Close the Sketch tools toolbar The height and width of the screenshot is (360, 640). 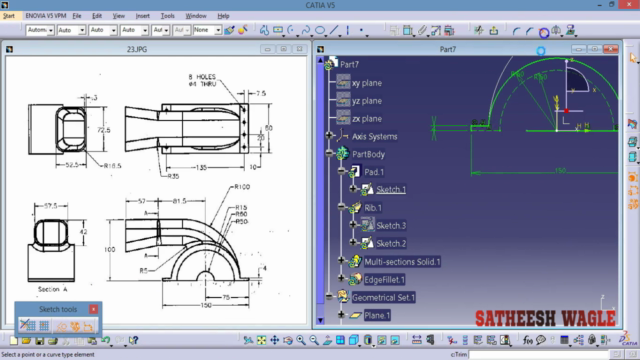93,309
